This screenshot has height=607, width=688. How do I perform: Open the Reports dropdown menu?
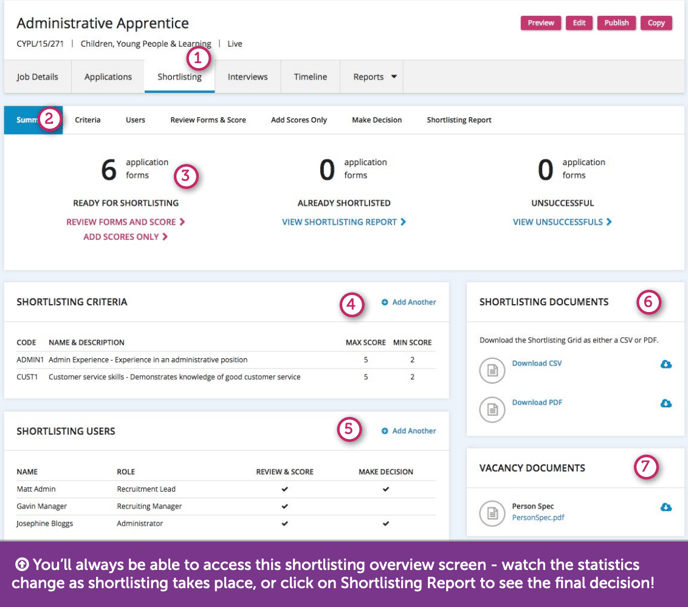pos(375,77)
